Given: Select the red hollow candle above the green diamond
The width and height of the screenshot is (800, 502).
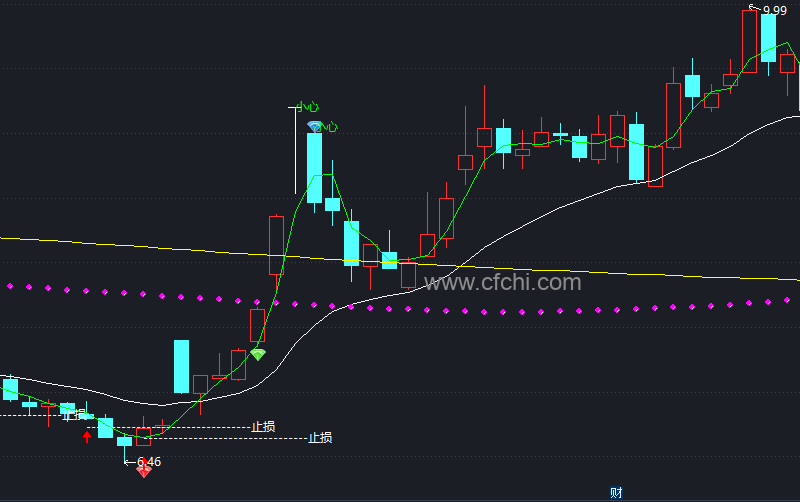Looking at the screenshot, I should 258,325.
